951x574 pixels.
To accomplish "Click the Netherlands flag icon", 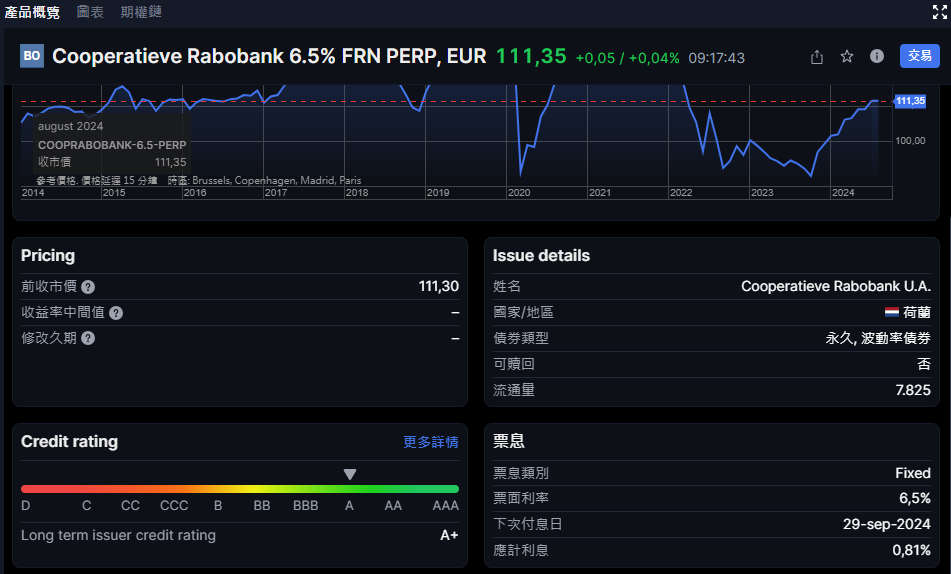I will [892, 312].
